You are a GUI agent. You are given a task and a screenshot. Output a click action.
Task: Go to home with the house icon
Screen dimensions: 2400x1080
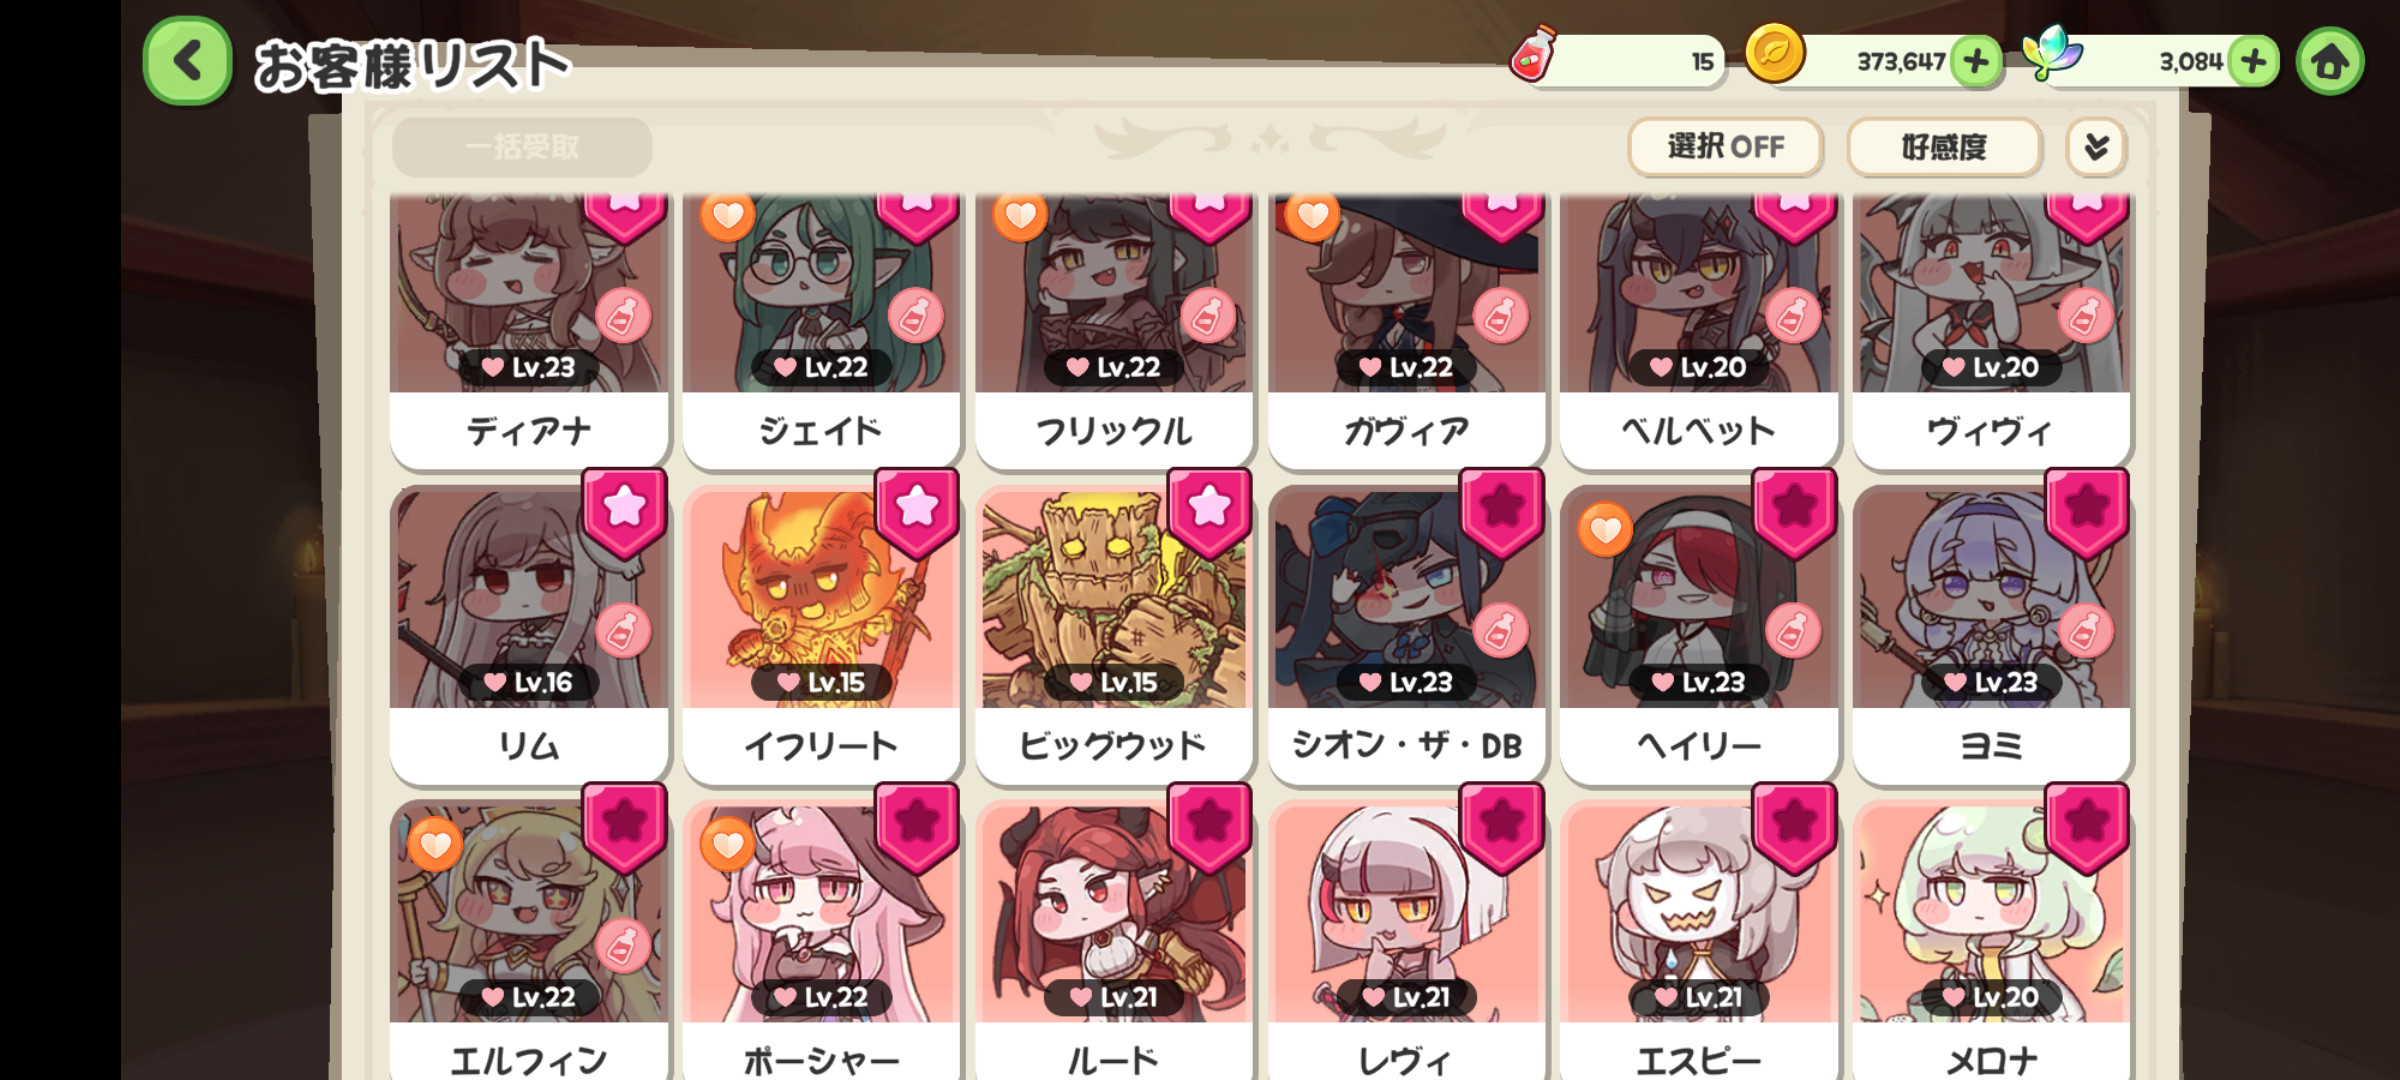2330,62
